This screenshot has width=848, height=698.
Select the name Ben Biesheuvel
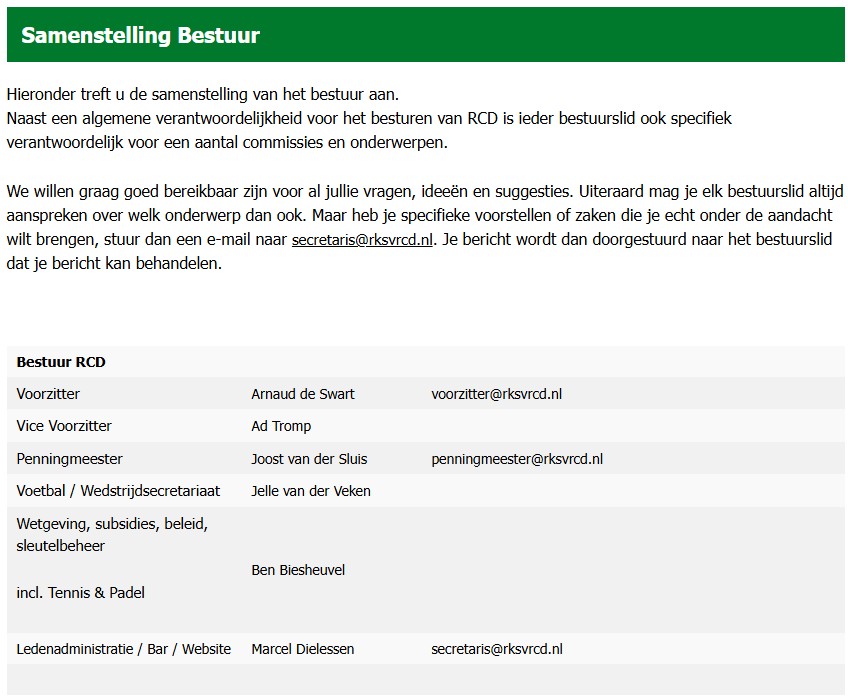click(298, 570)
